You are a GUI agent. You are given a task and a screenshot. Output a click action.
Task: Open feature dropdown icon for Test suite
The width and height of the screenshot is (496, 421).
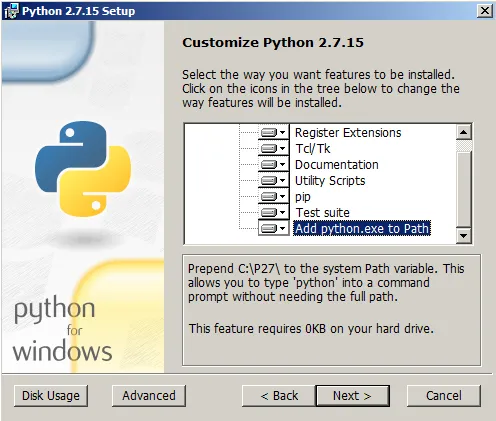(273, 213)
